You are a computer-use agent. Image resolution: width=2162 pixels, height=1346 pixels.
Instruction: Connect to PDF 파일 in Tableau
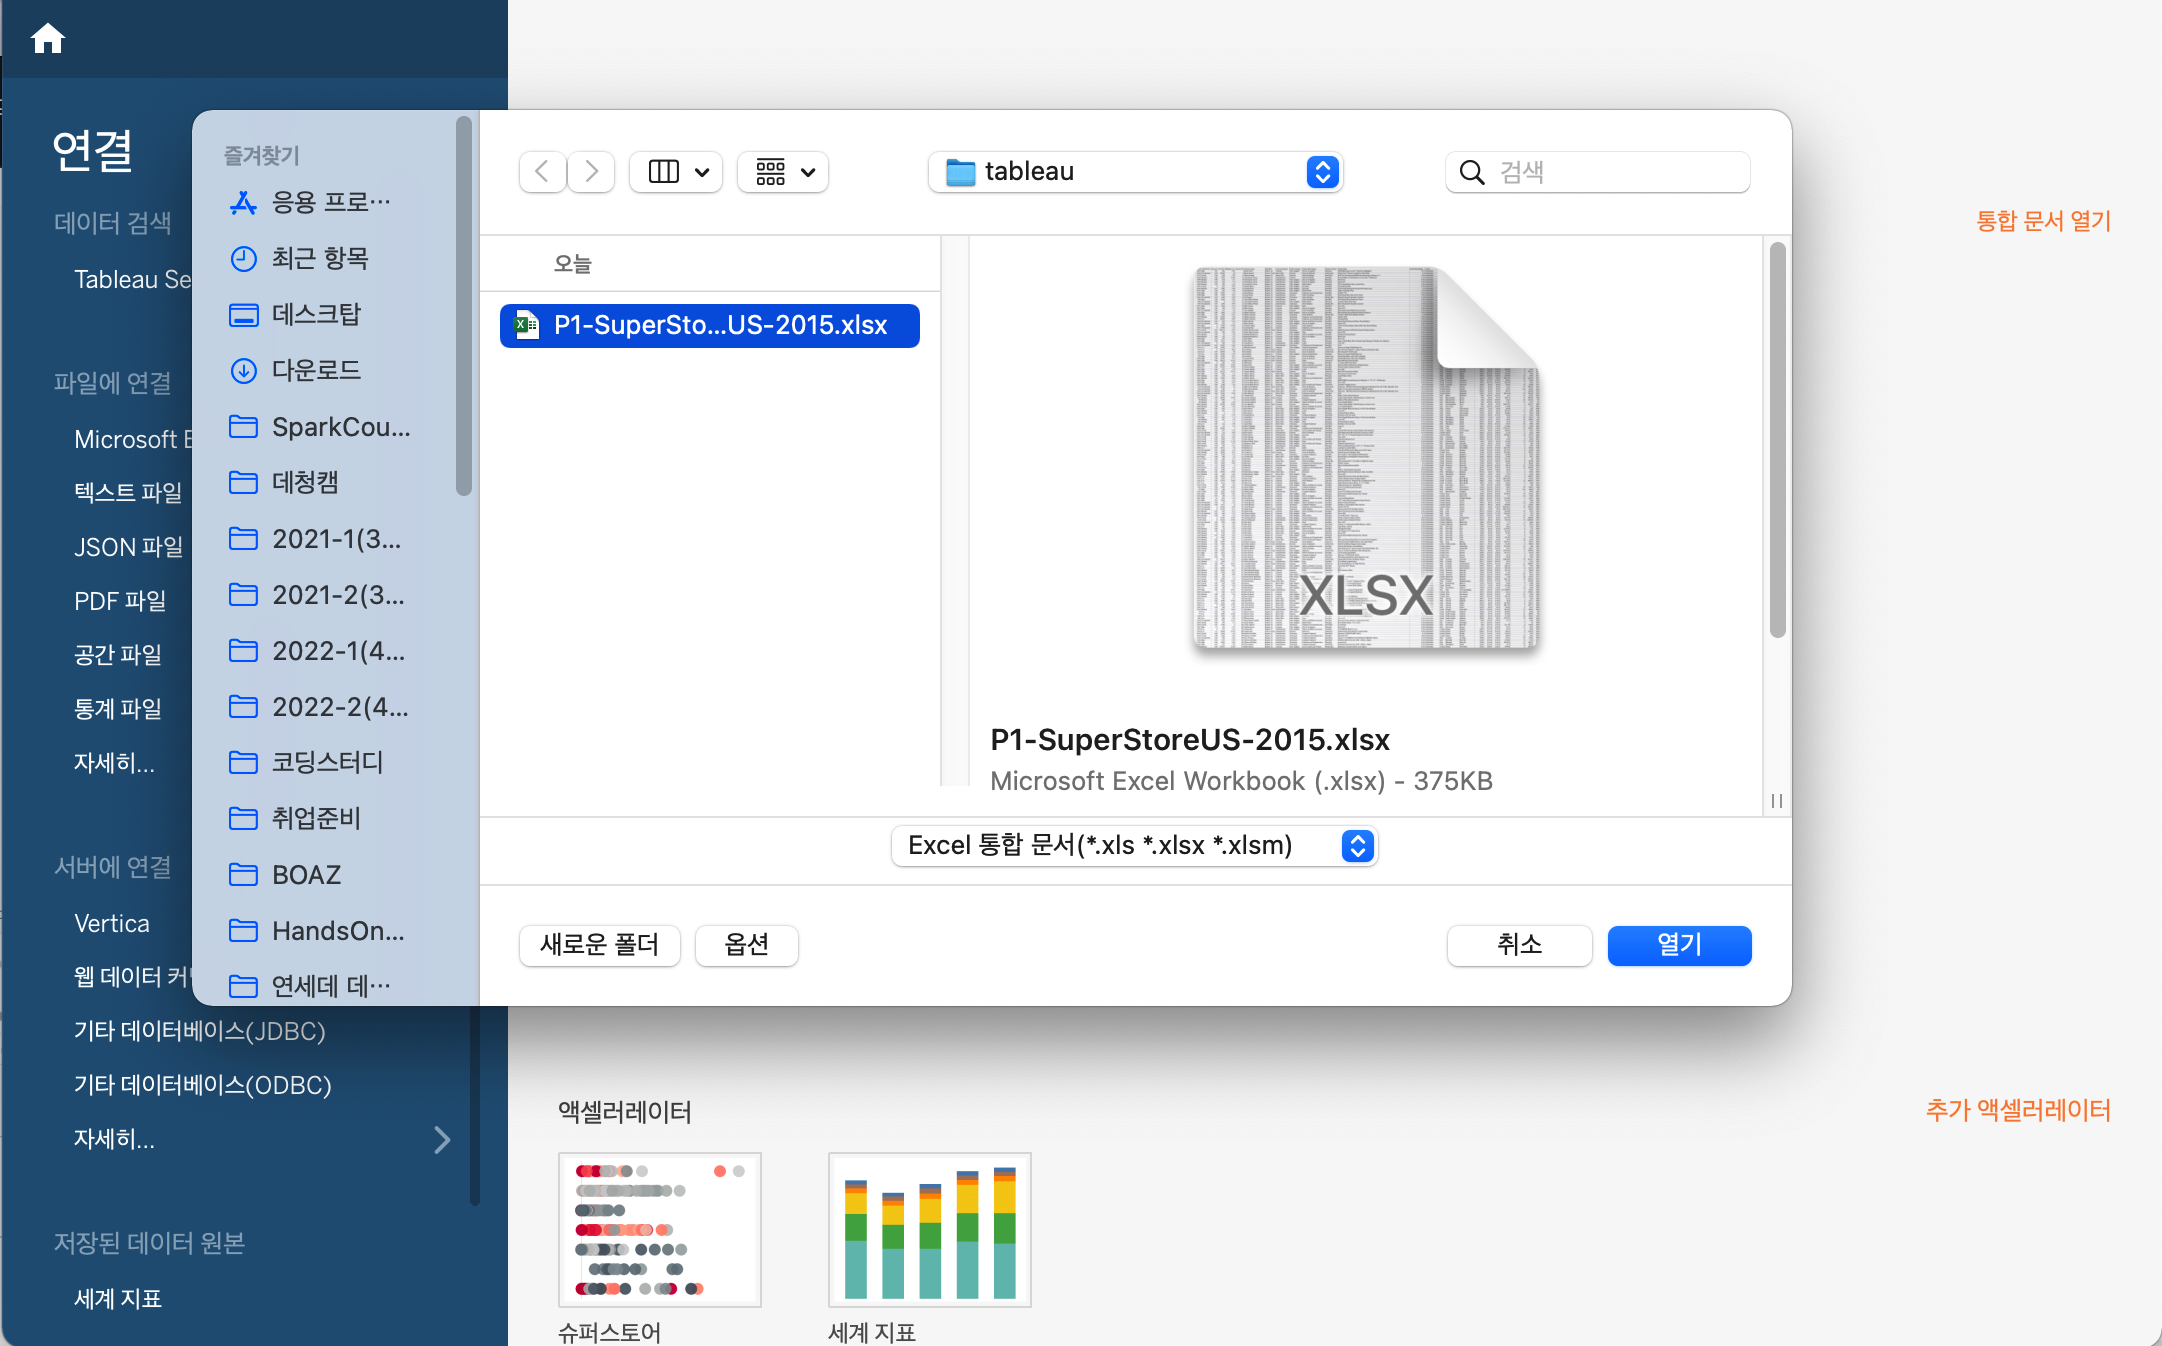(x=120, y=601)
